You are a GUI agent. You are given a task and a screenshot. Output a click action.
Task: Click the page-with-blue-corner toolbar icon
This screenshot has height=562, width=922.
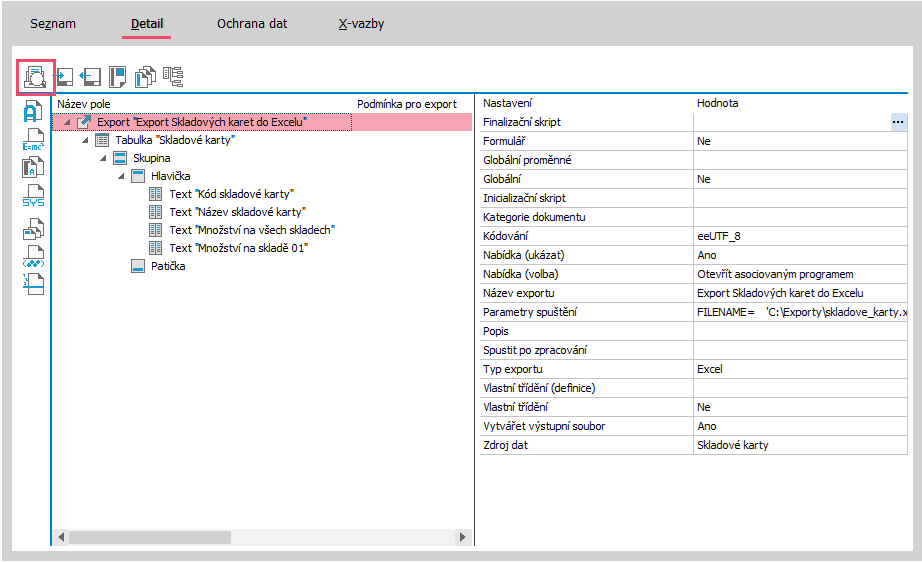[x=118, y=77]
